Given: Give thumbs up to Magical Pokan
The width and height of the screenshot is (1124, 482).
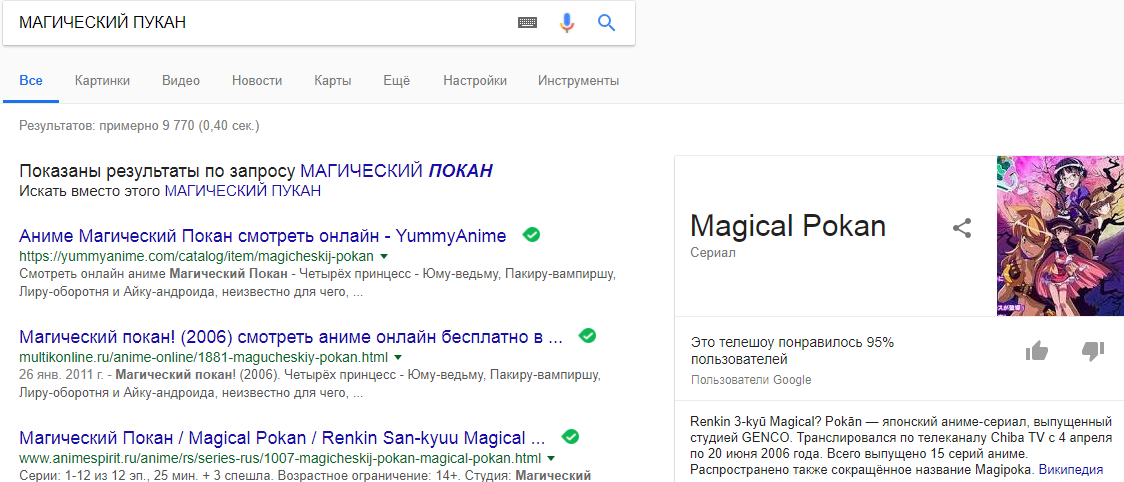Looking at the screenshot, I should 1037,351.
